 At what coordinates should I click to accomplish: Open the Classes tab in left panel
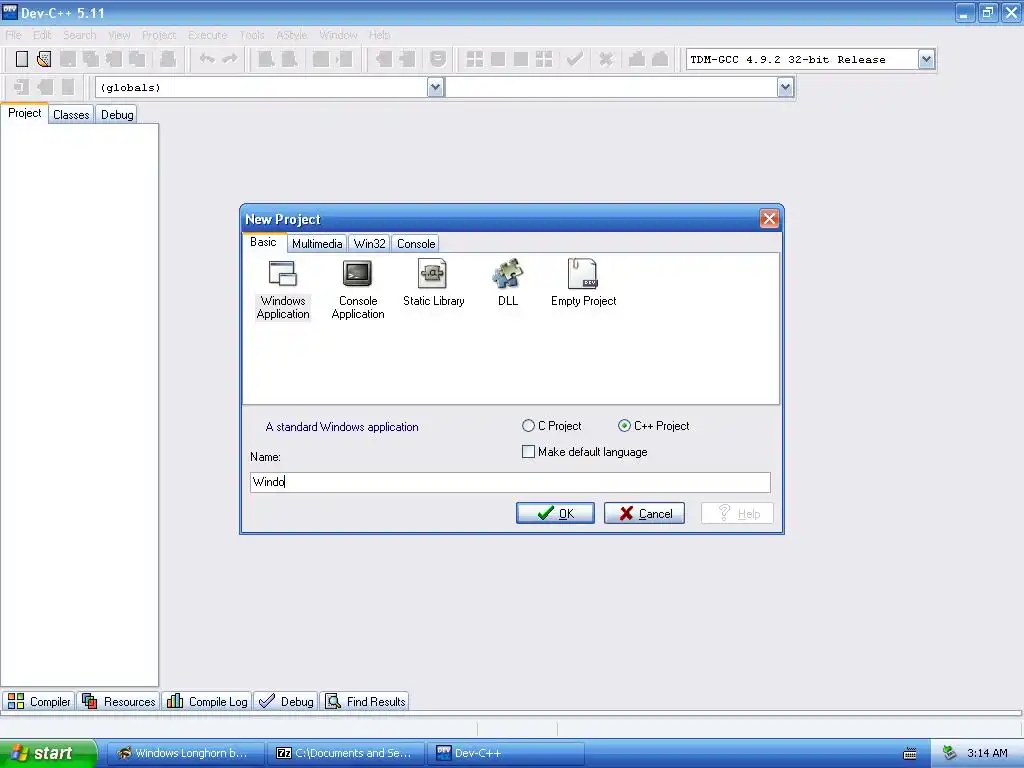coord(71,115)
